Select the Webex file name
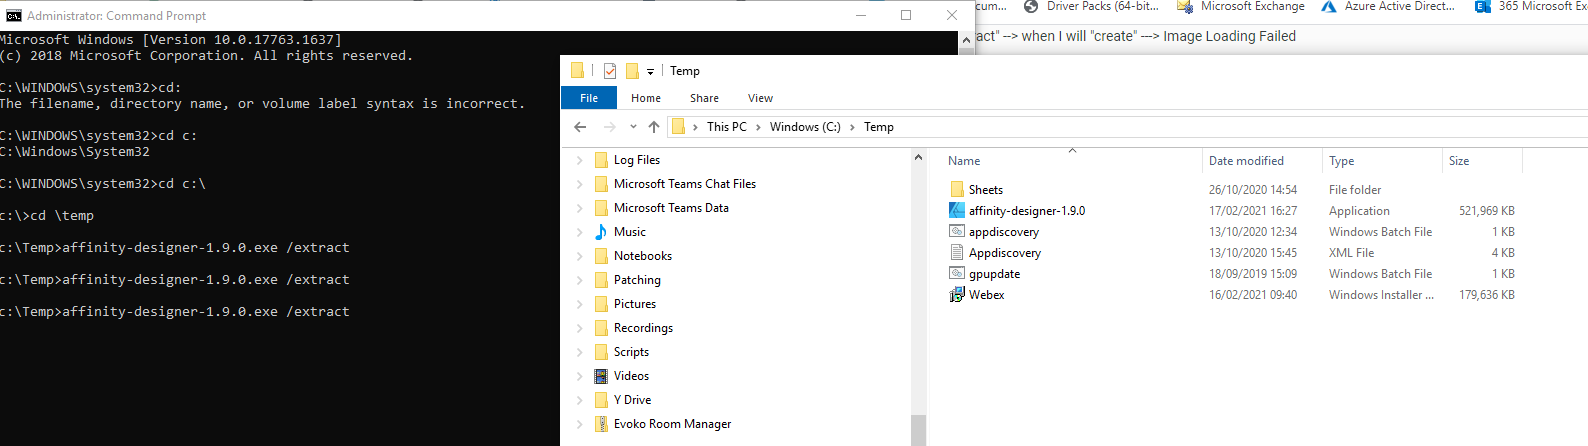This screenshot has width=1588, height=446. [987, 295]
